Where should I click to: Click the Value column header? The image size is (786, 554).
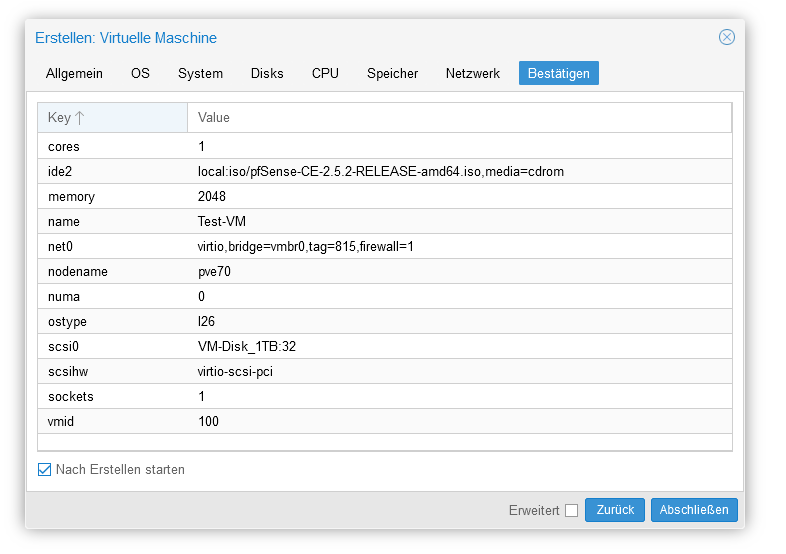459,118
